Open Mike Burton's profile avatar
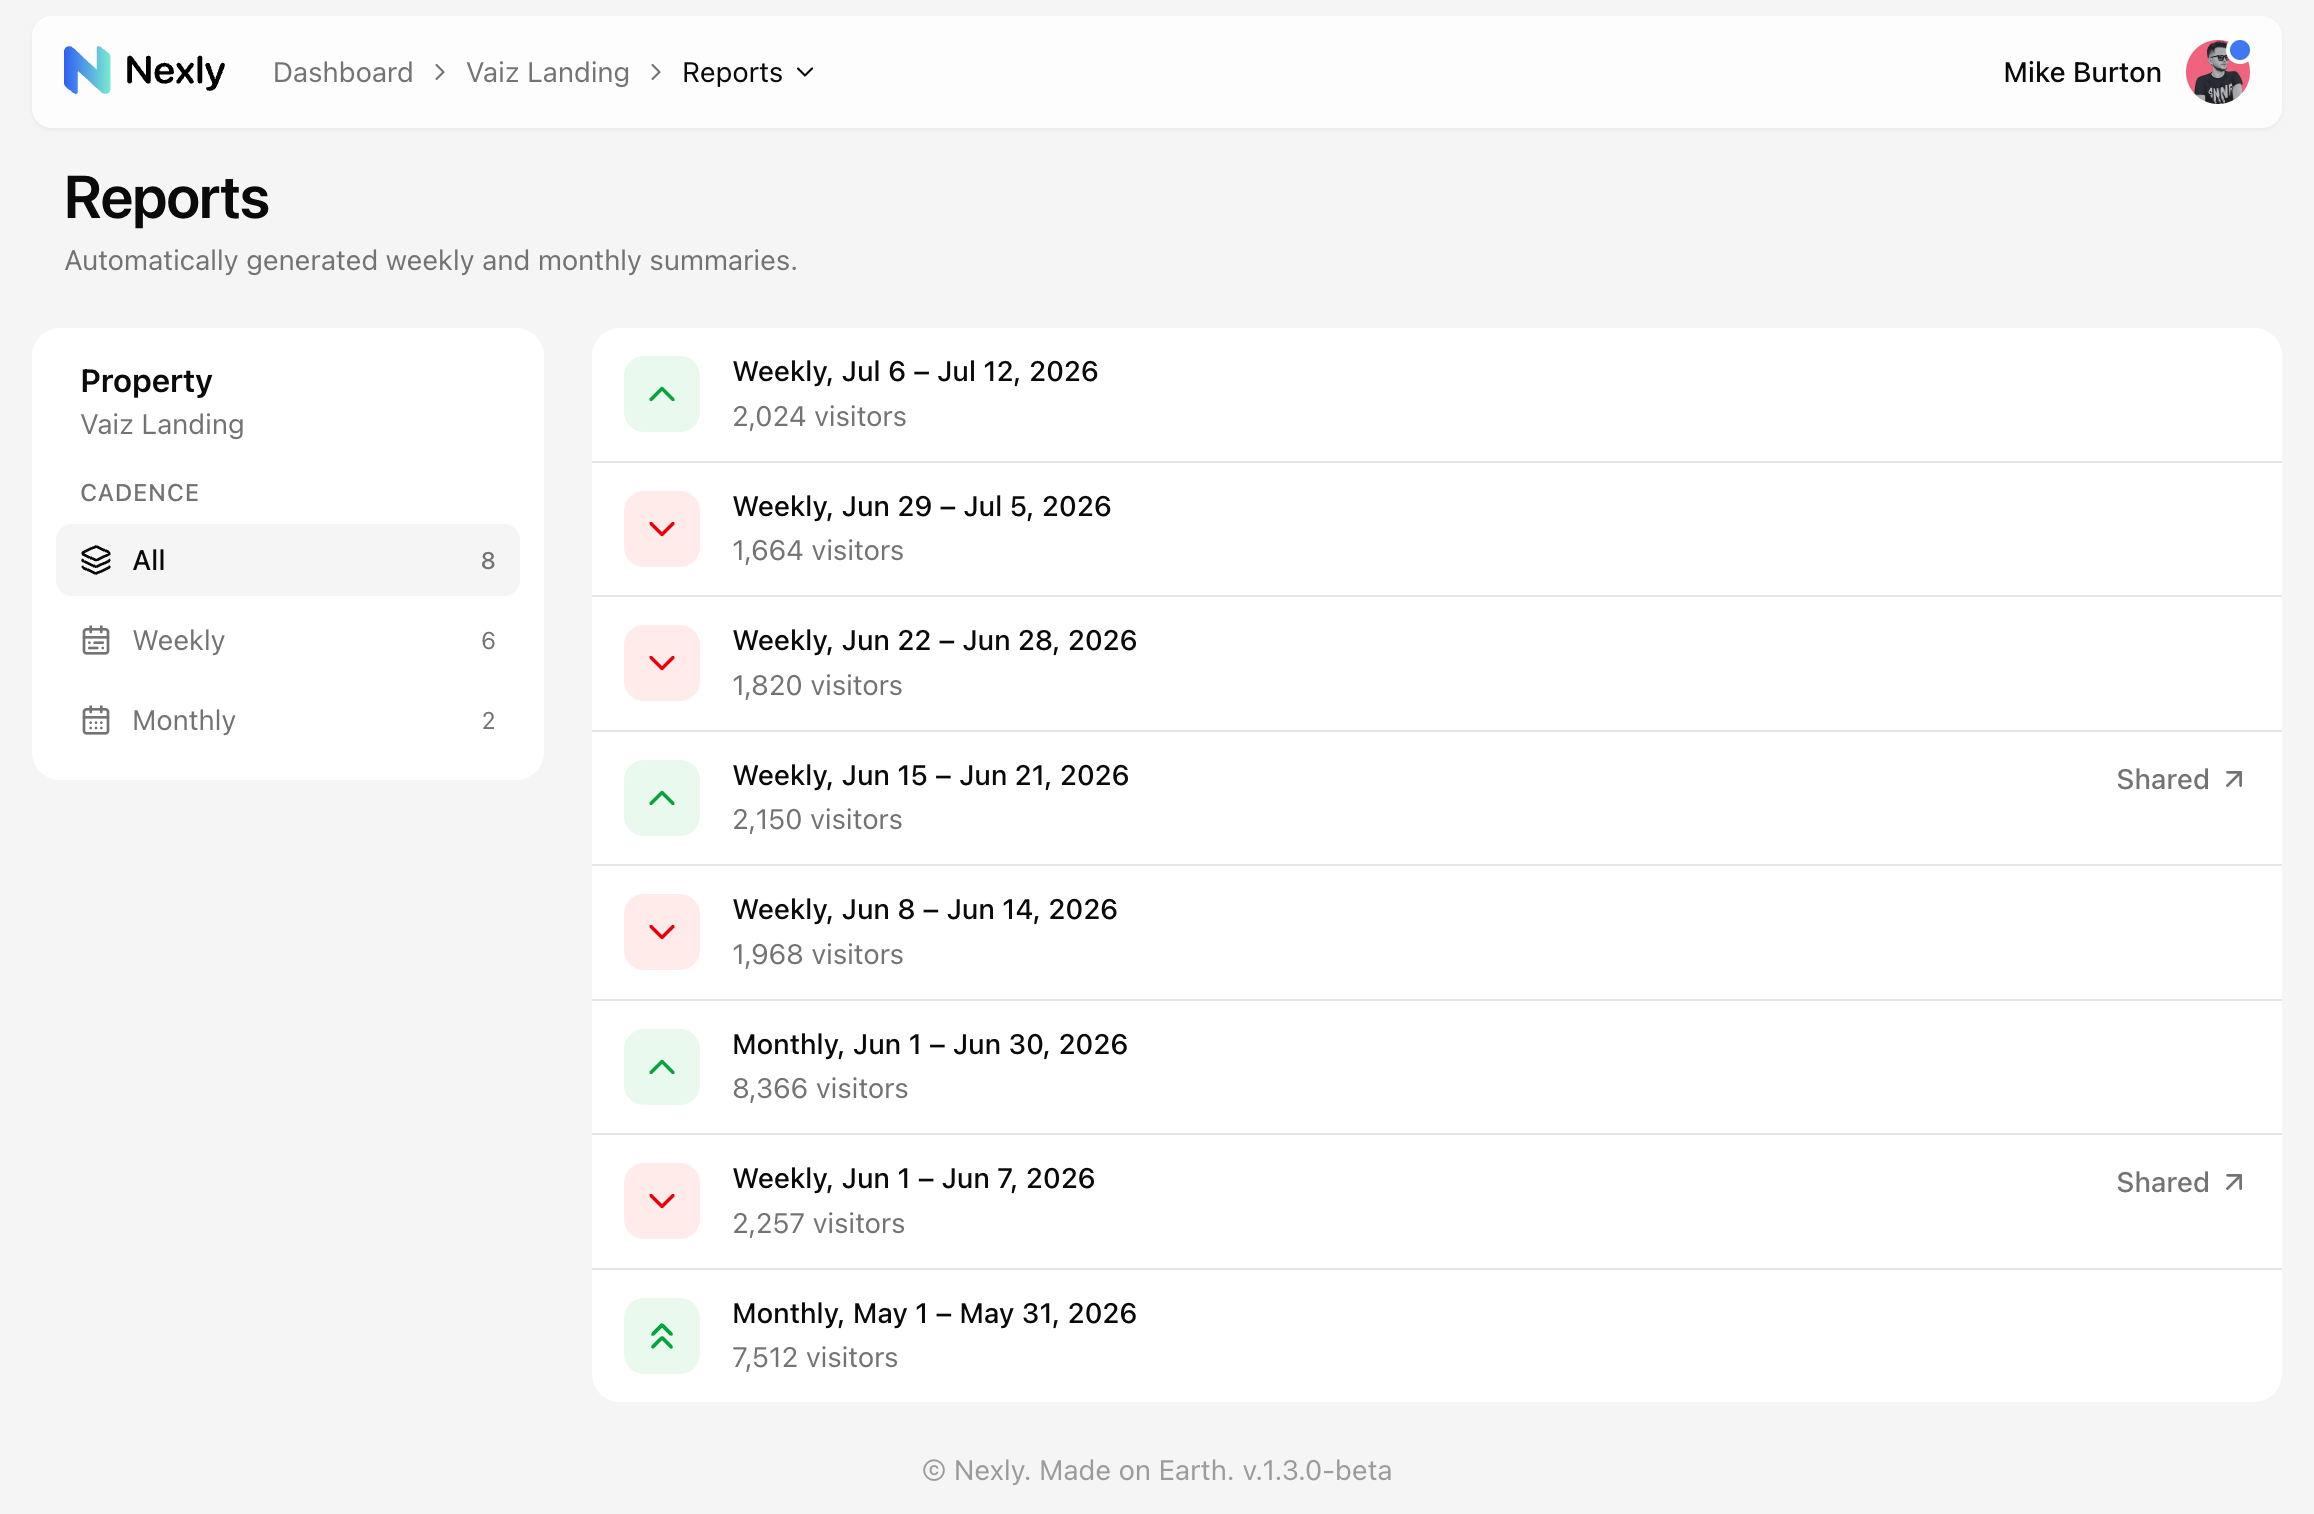 point(2218,72)
